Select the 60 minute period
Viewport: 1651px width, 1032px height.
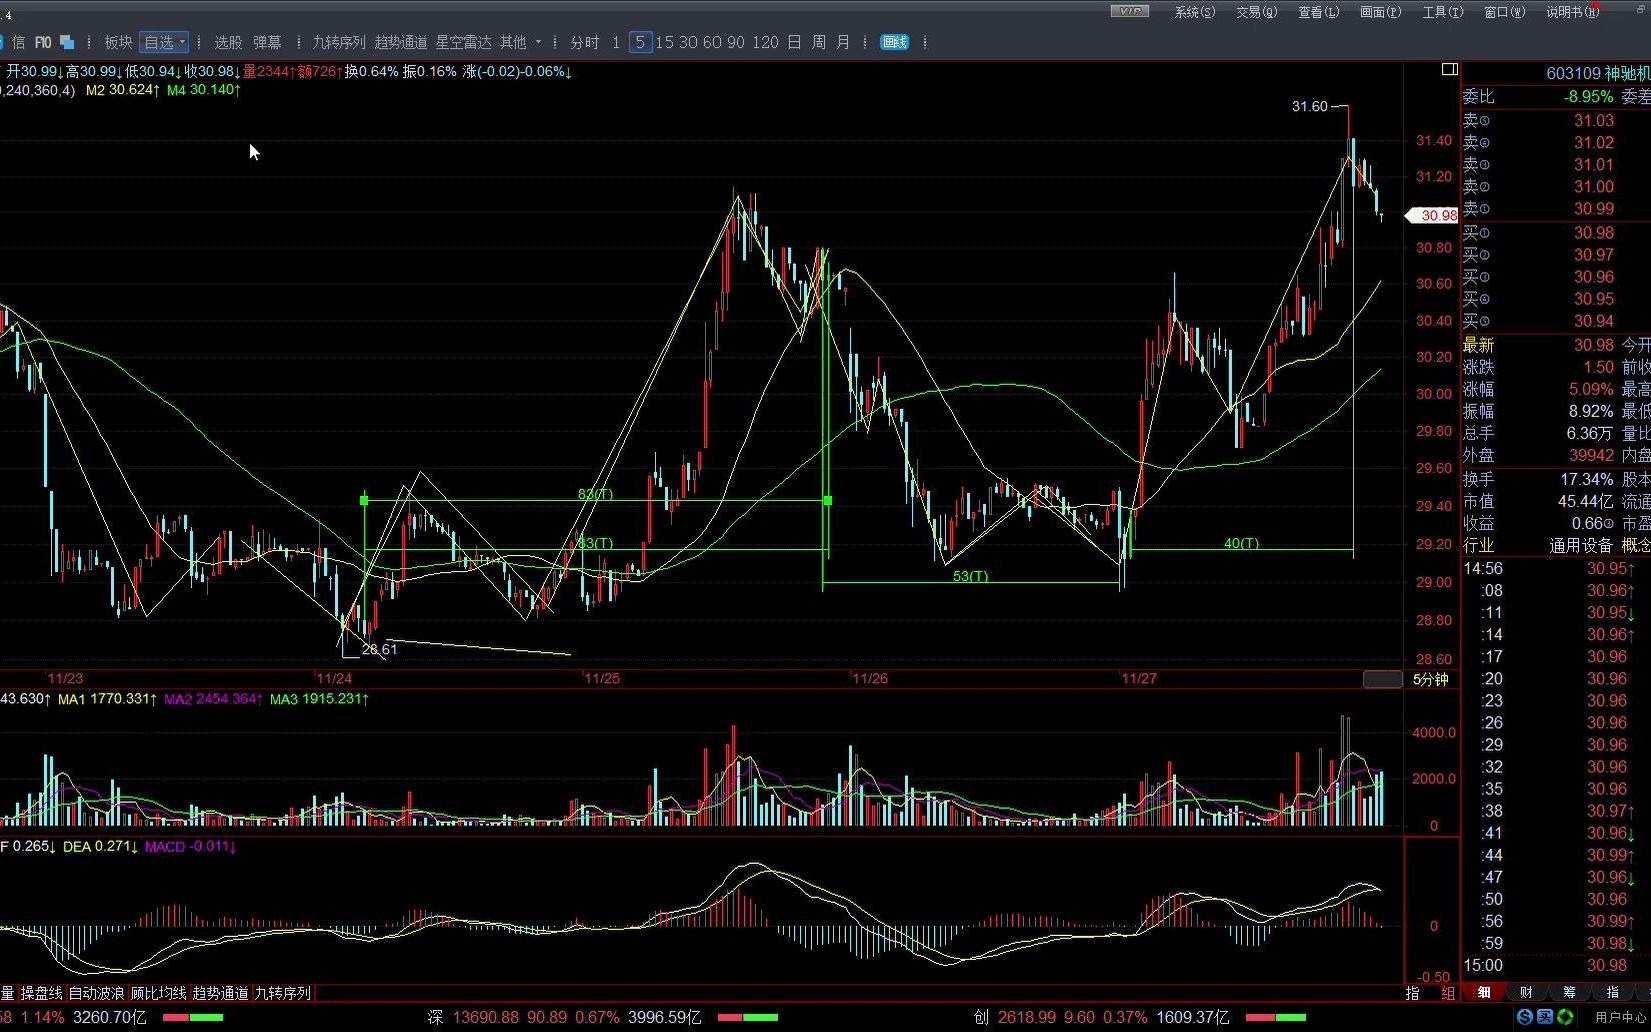(712, 42)
